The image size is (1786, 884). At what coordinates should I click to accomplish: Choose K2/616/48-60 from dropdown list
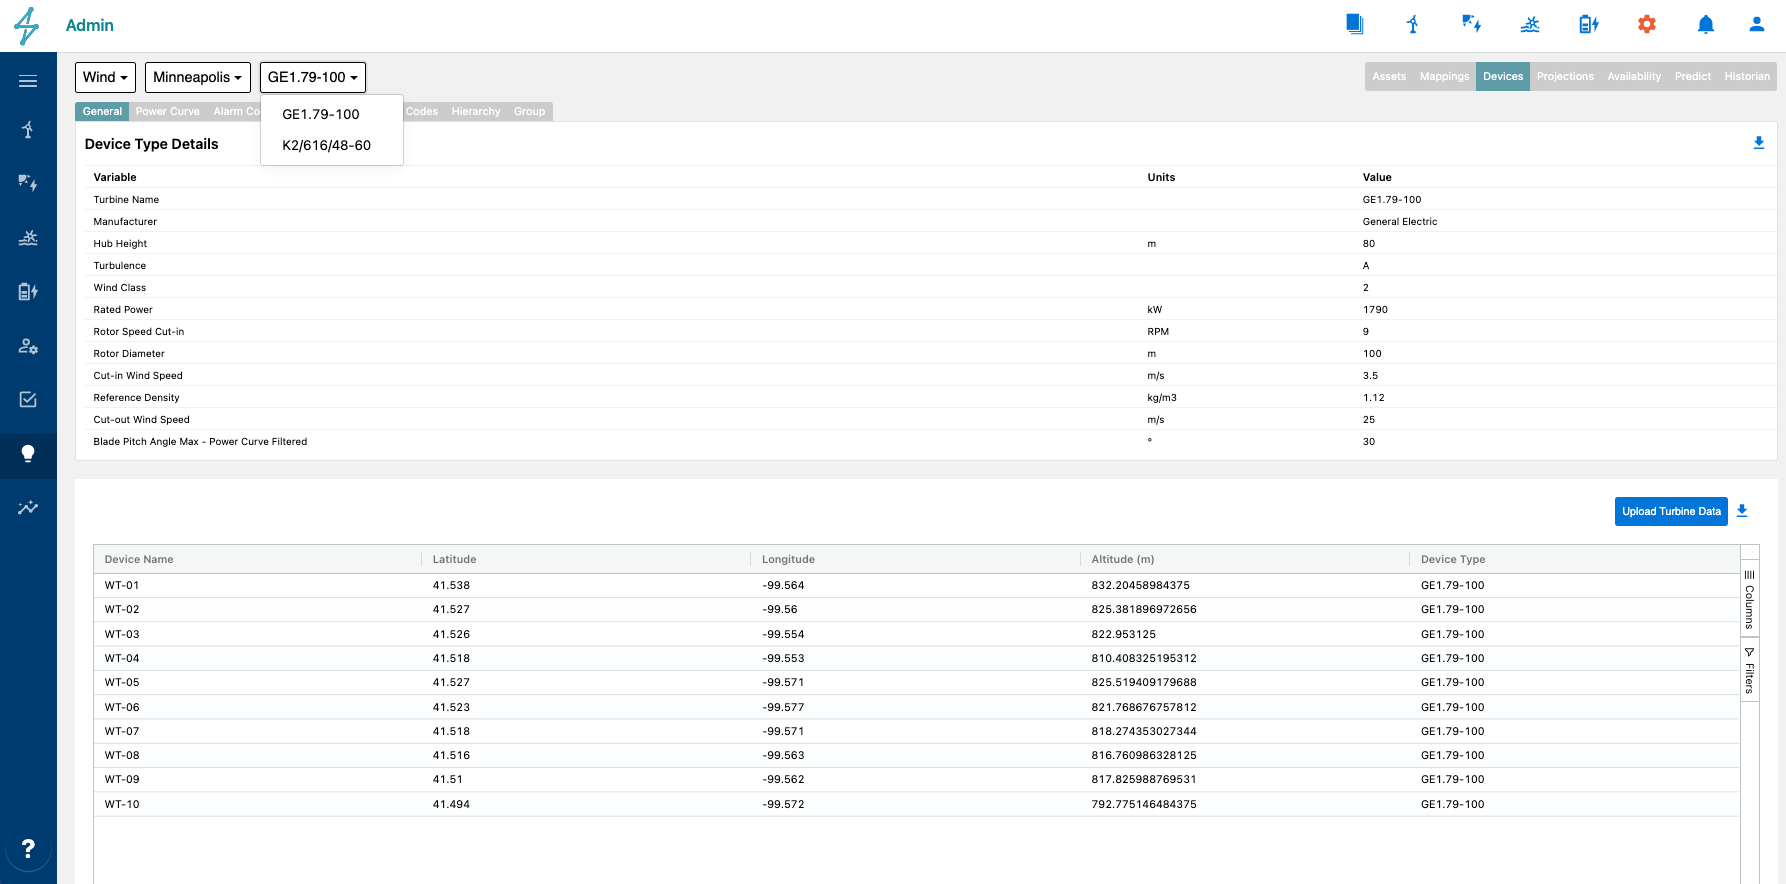tap(332, 145)
